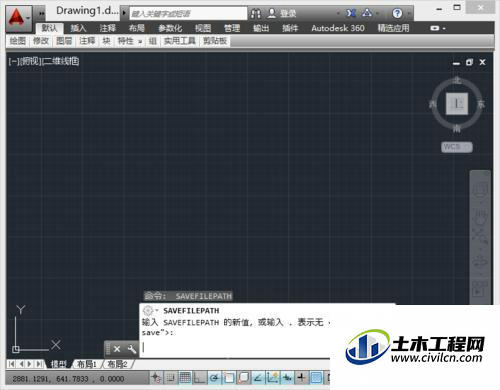Image resolution: width=500 pixels, height=390 pixels.
Task: Click the command line customize wrench icon
Action: point(132,349)
